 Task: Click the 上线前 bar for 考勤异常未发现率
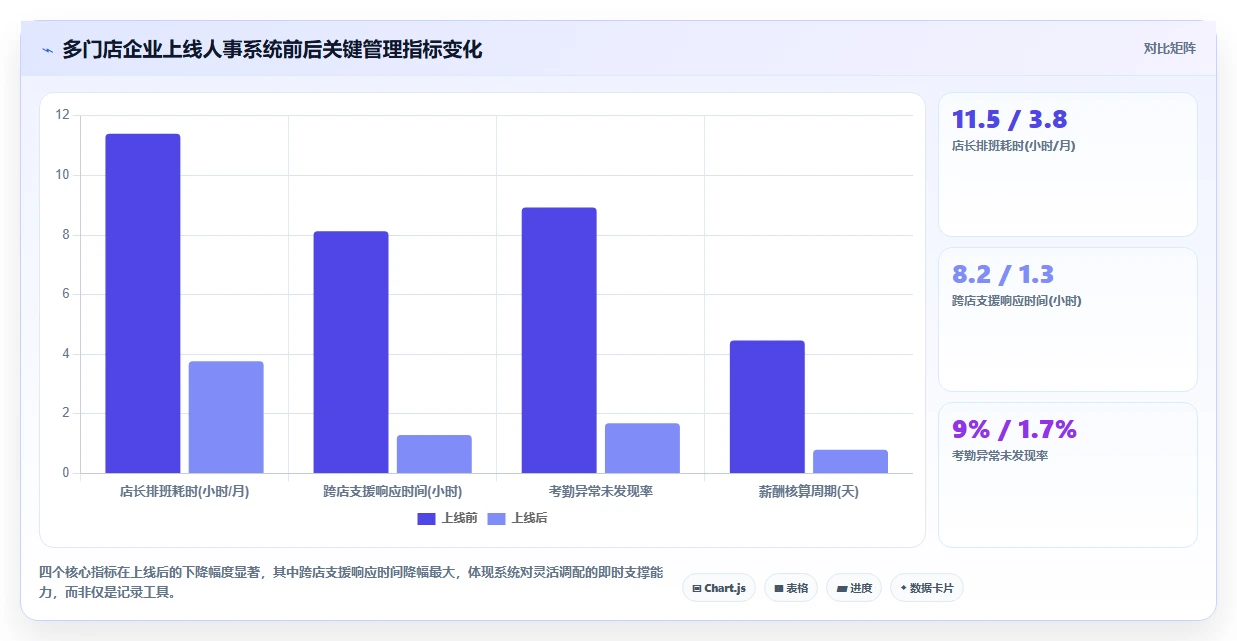pos(559,340)
